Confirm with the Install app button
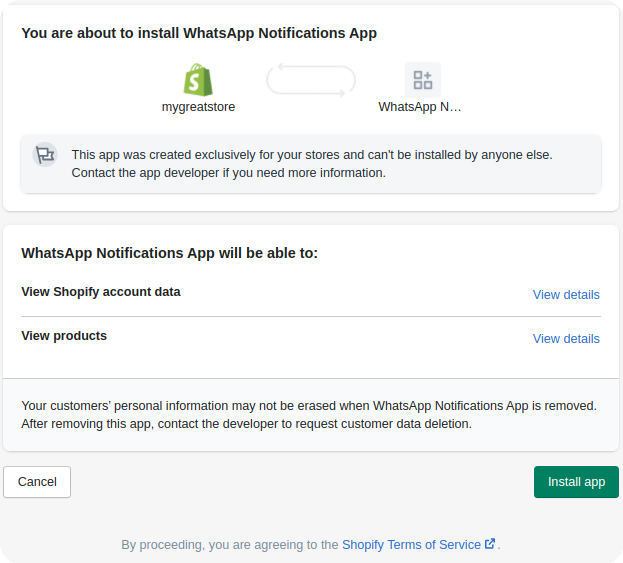The height and width of the screenshot is (563, 623). pyautogui.click(x=576, y=482)
